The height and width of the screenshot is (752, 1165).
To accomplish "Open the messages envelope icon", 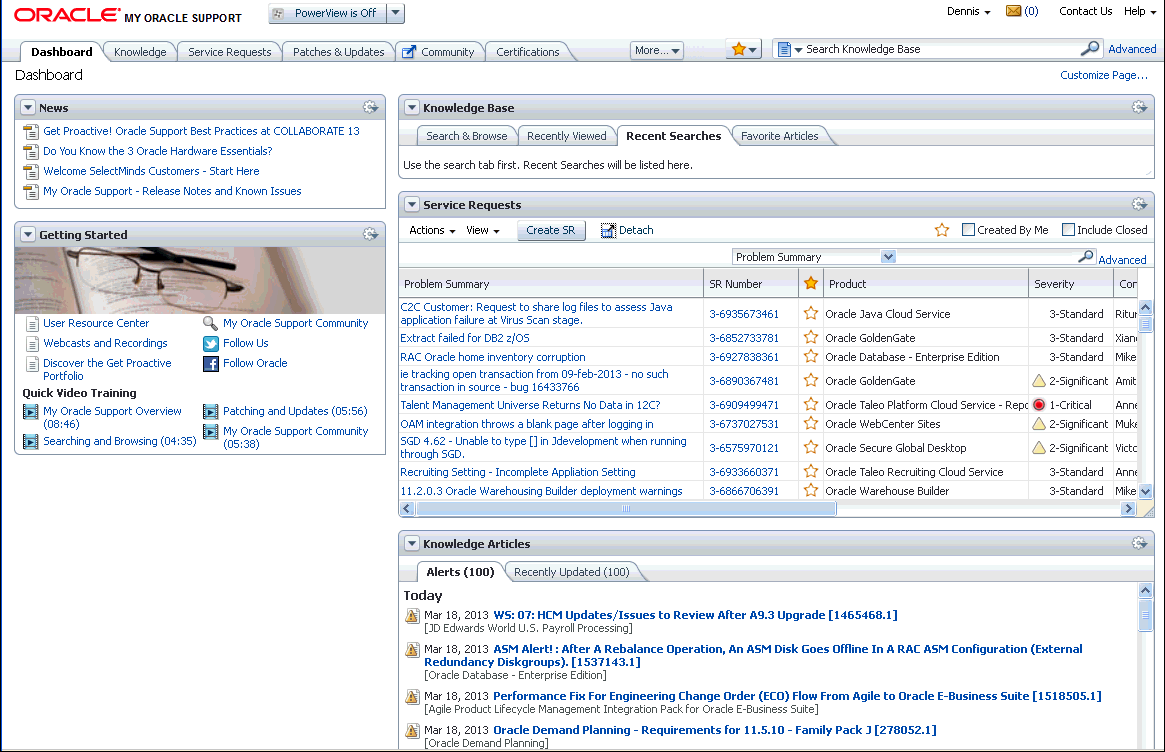I will point(1013,11).
